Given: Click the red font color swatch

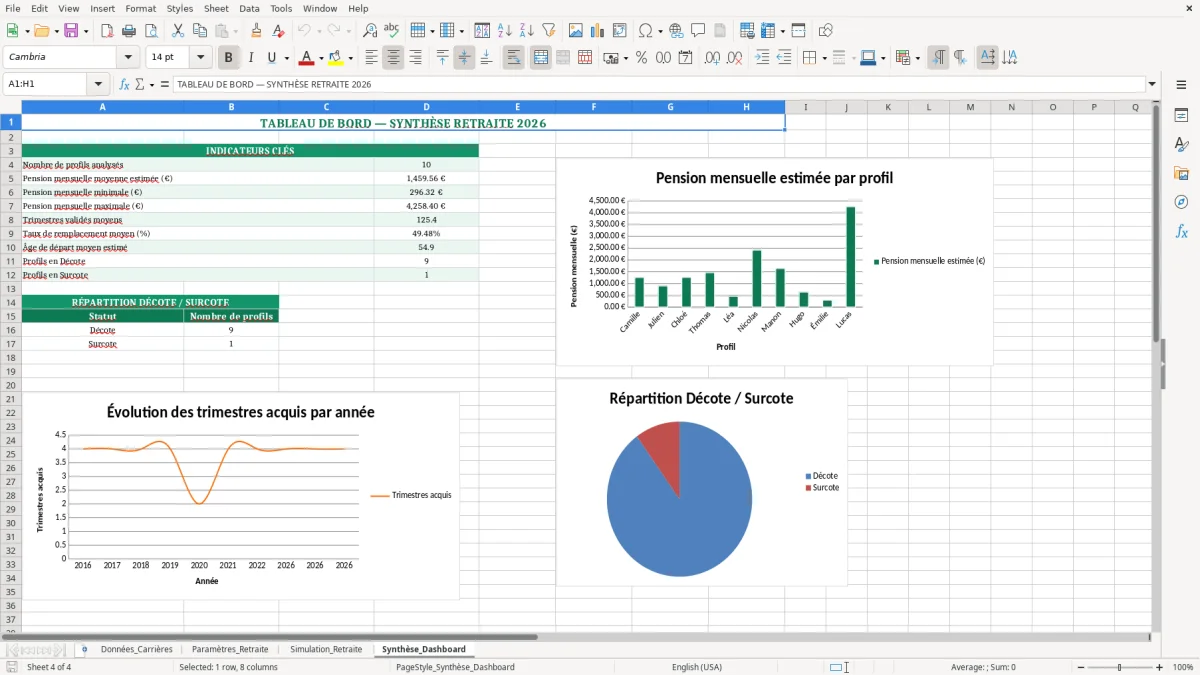Looking at the screenshot, I should 307,58.
